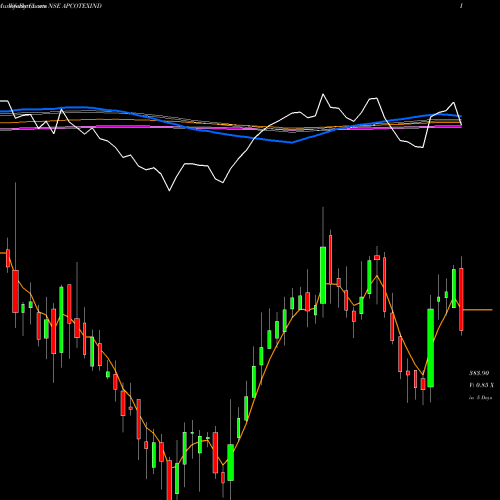Click the tallest green candlestick near the chart peak
This screenshot has height=500, width=500.
point(323,275)
